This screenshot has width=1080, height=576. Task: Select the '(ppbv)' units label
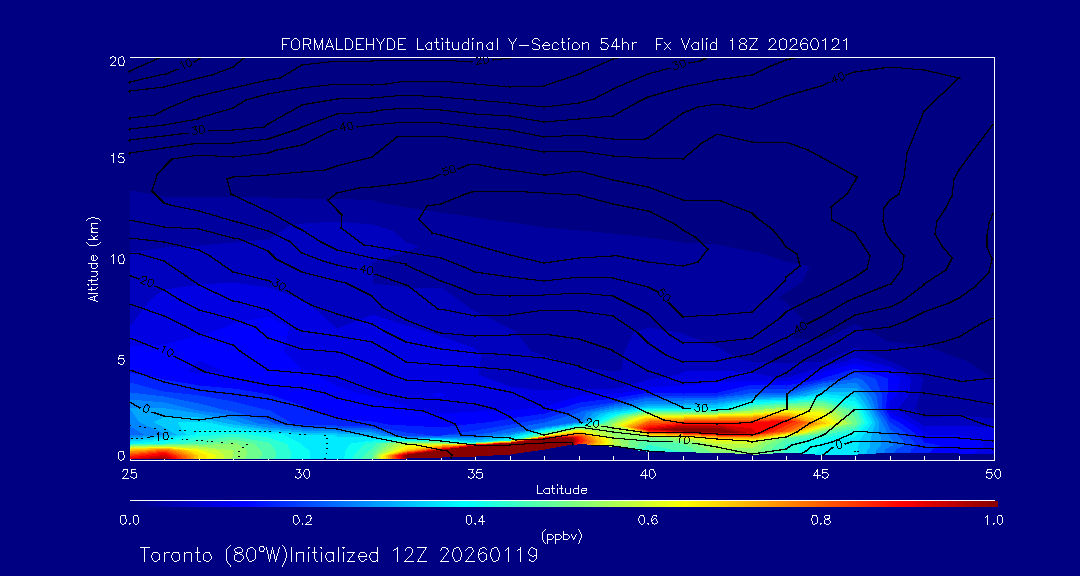point(562,536)
